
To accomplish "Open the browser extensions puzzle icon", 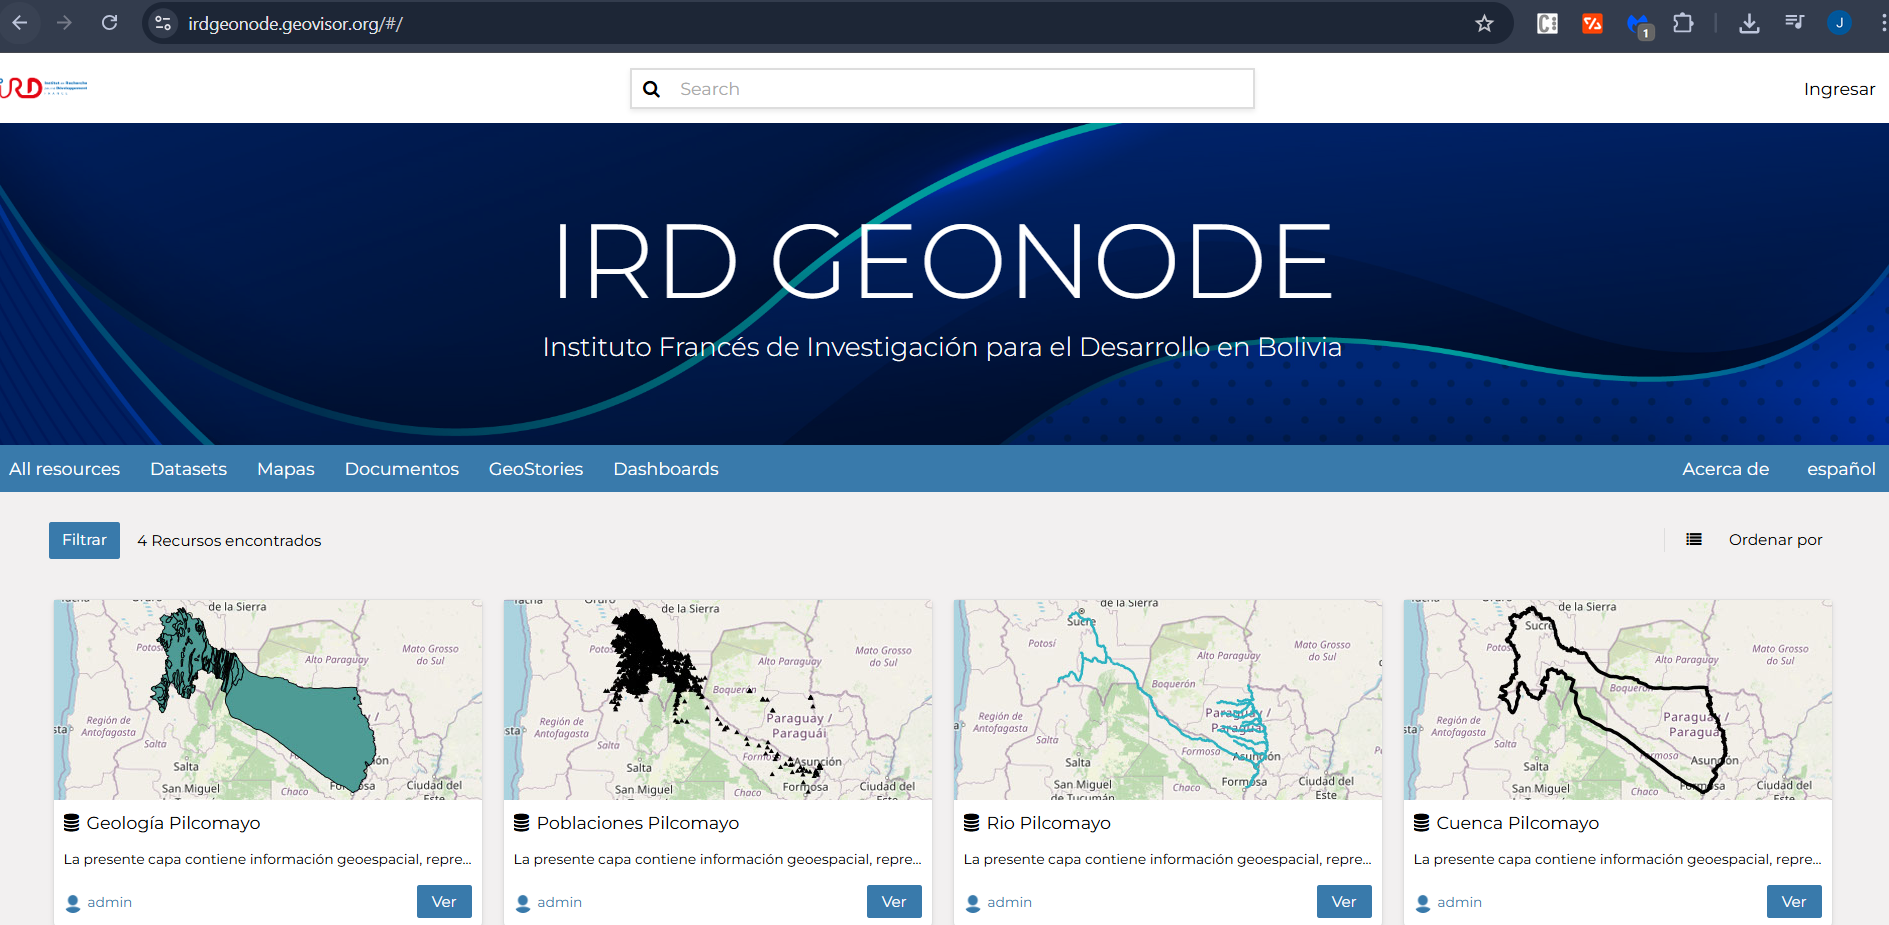I will point(1684,22).
